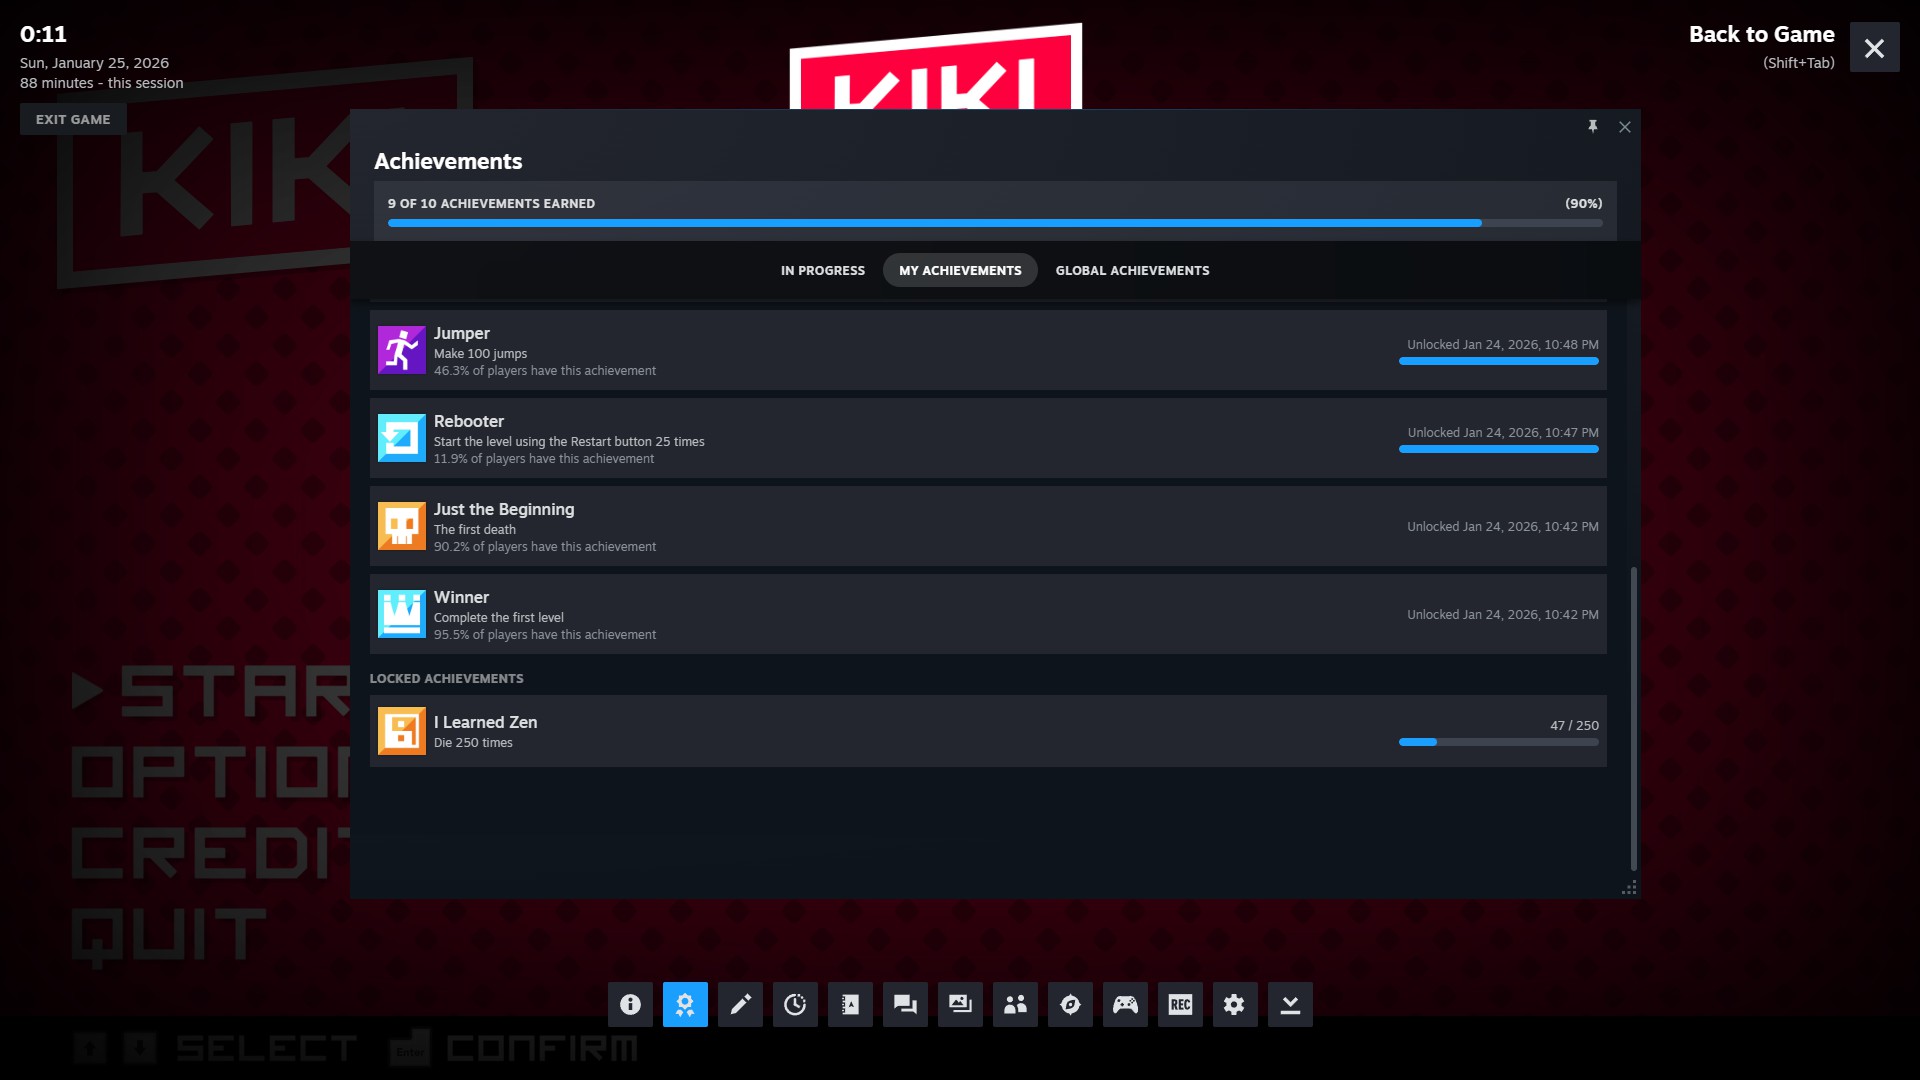Viewport: 1920px width, 1080px height.
Task: Click the Achievements ribbon icon in toolbar
Action: tap(685, 1004)
